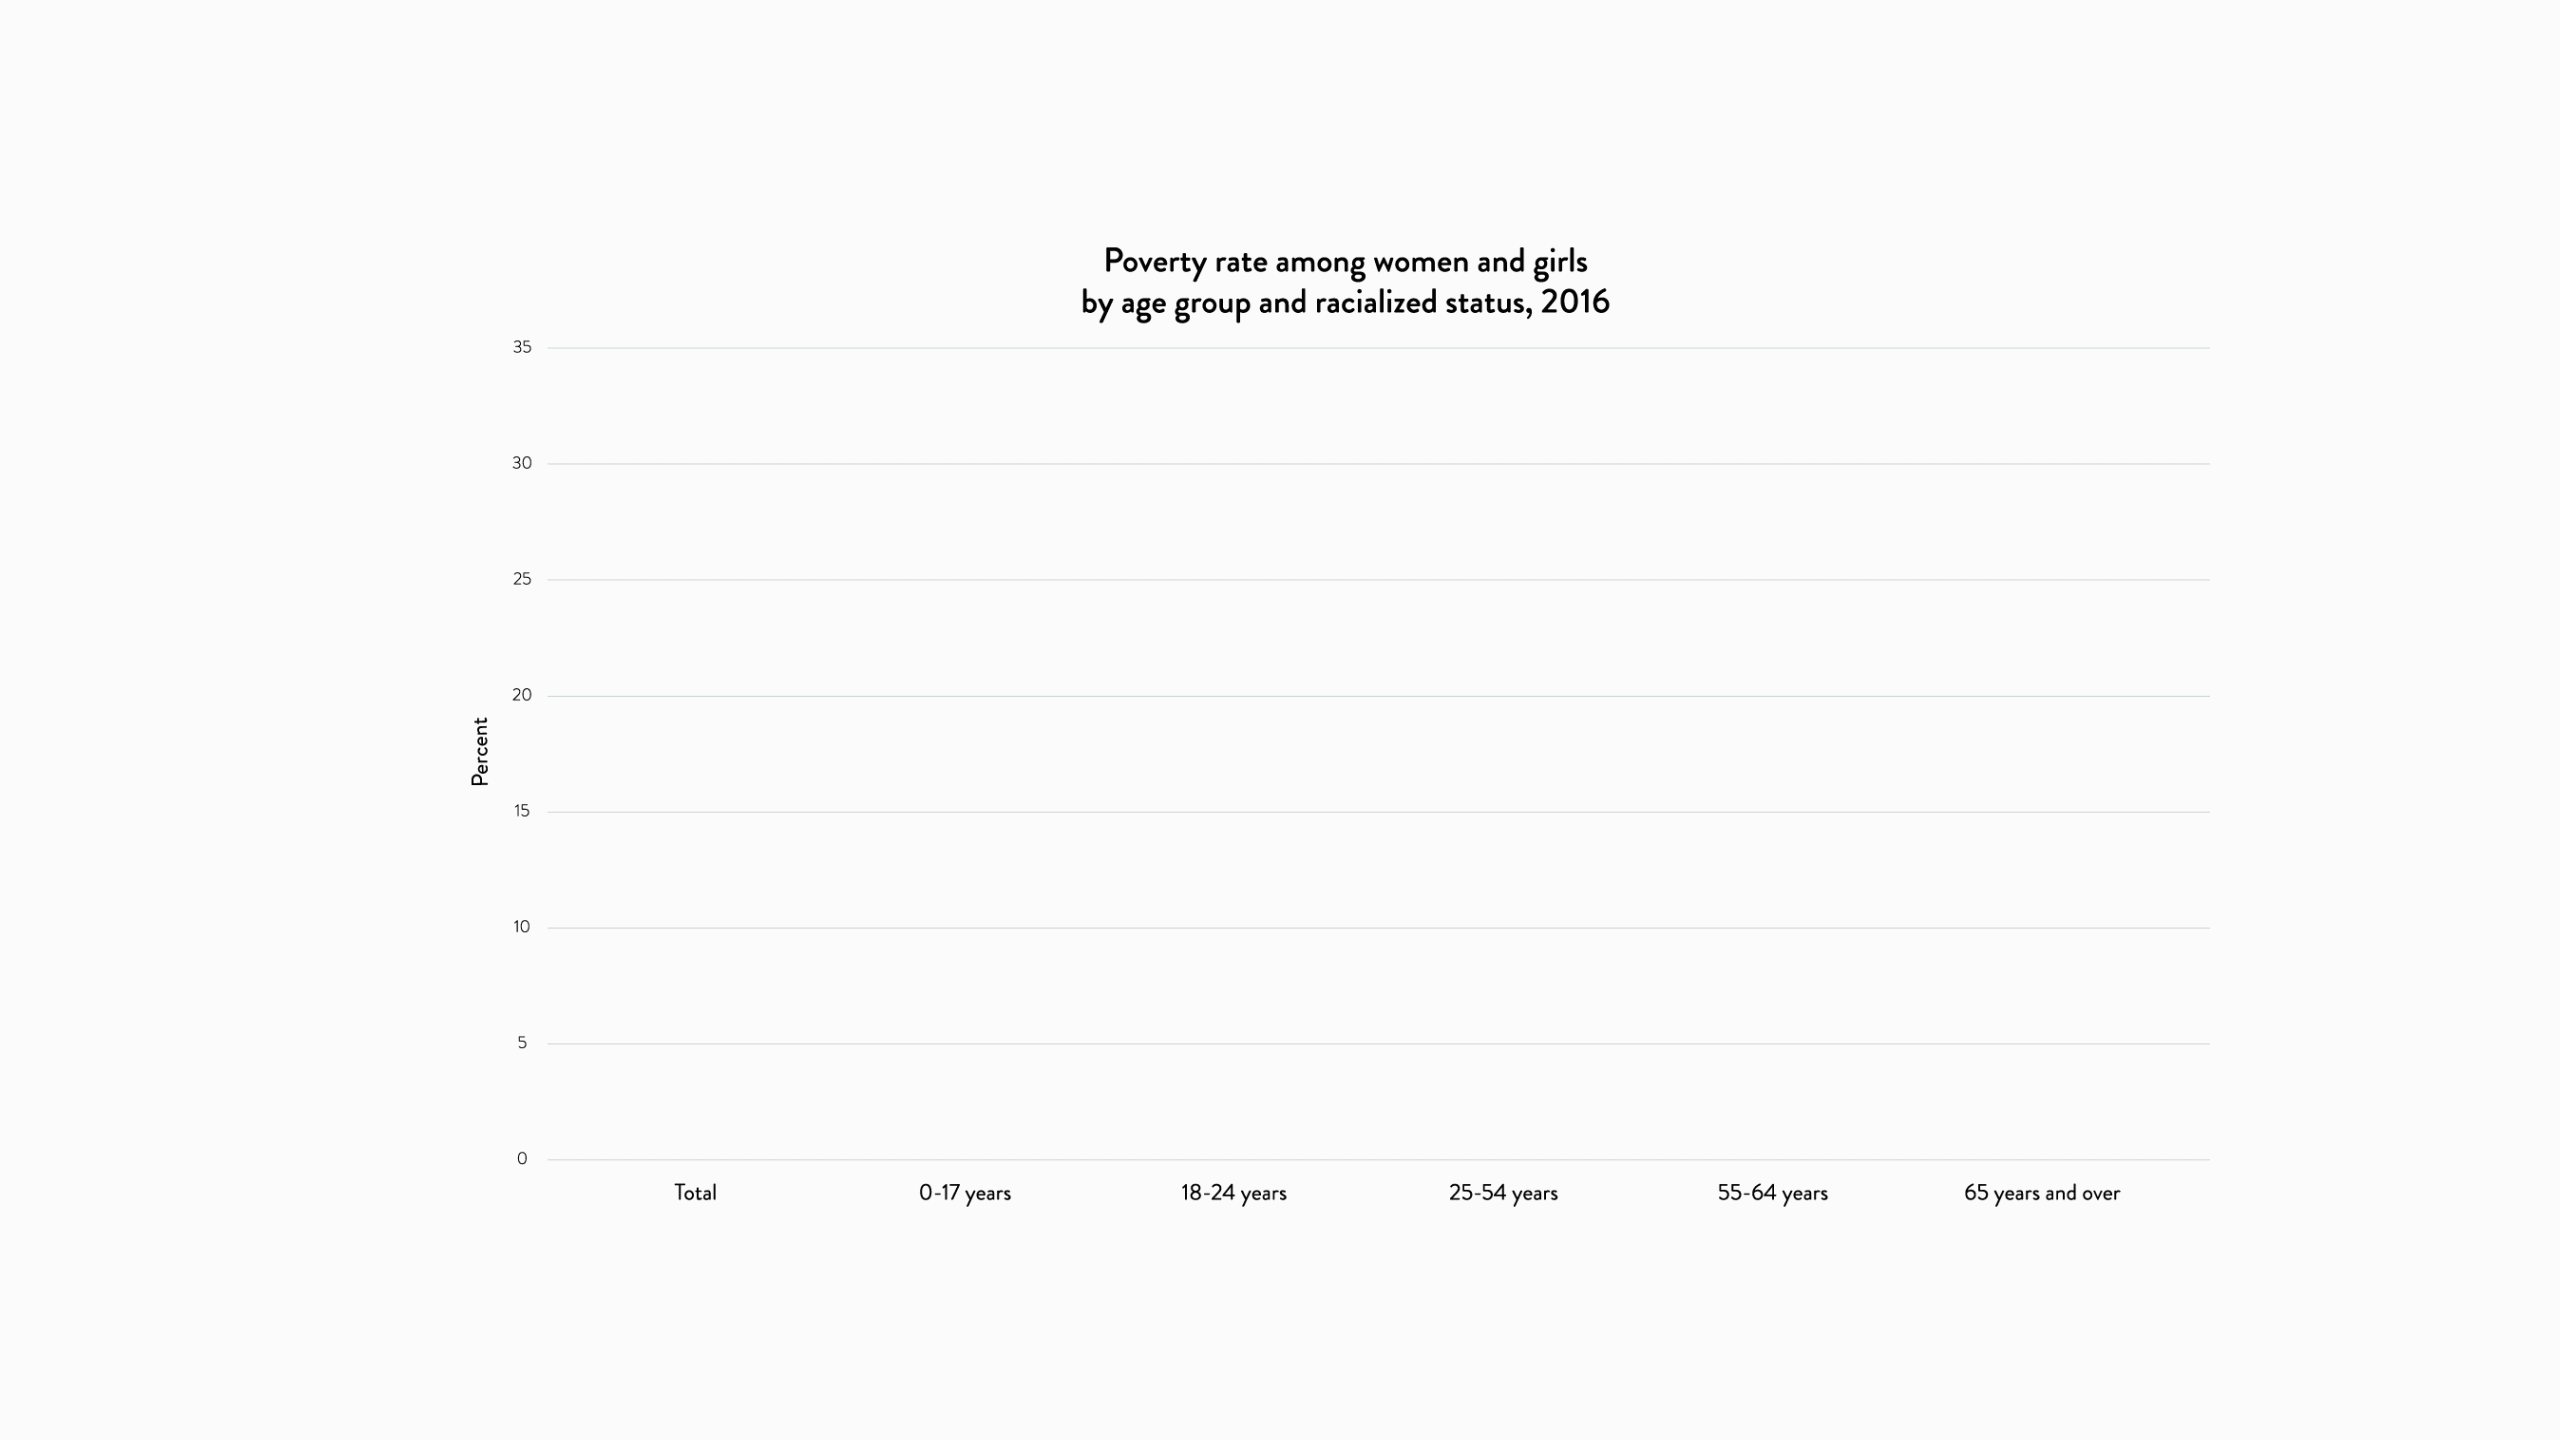Viewport: 2560px width, 1440px height.
Task: Select the 15 y-axis tick value
Action: (522, 811)
